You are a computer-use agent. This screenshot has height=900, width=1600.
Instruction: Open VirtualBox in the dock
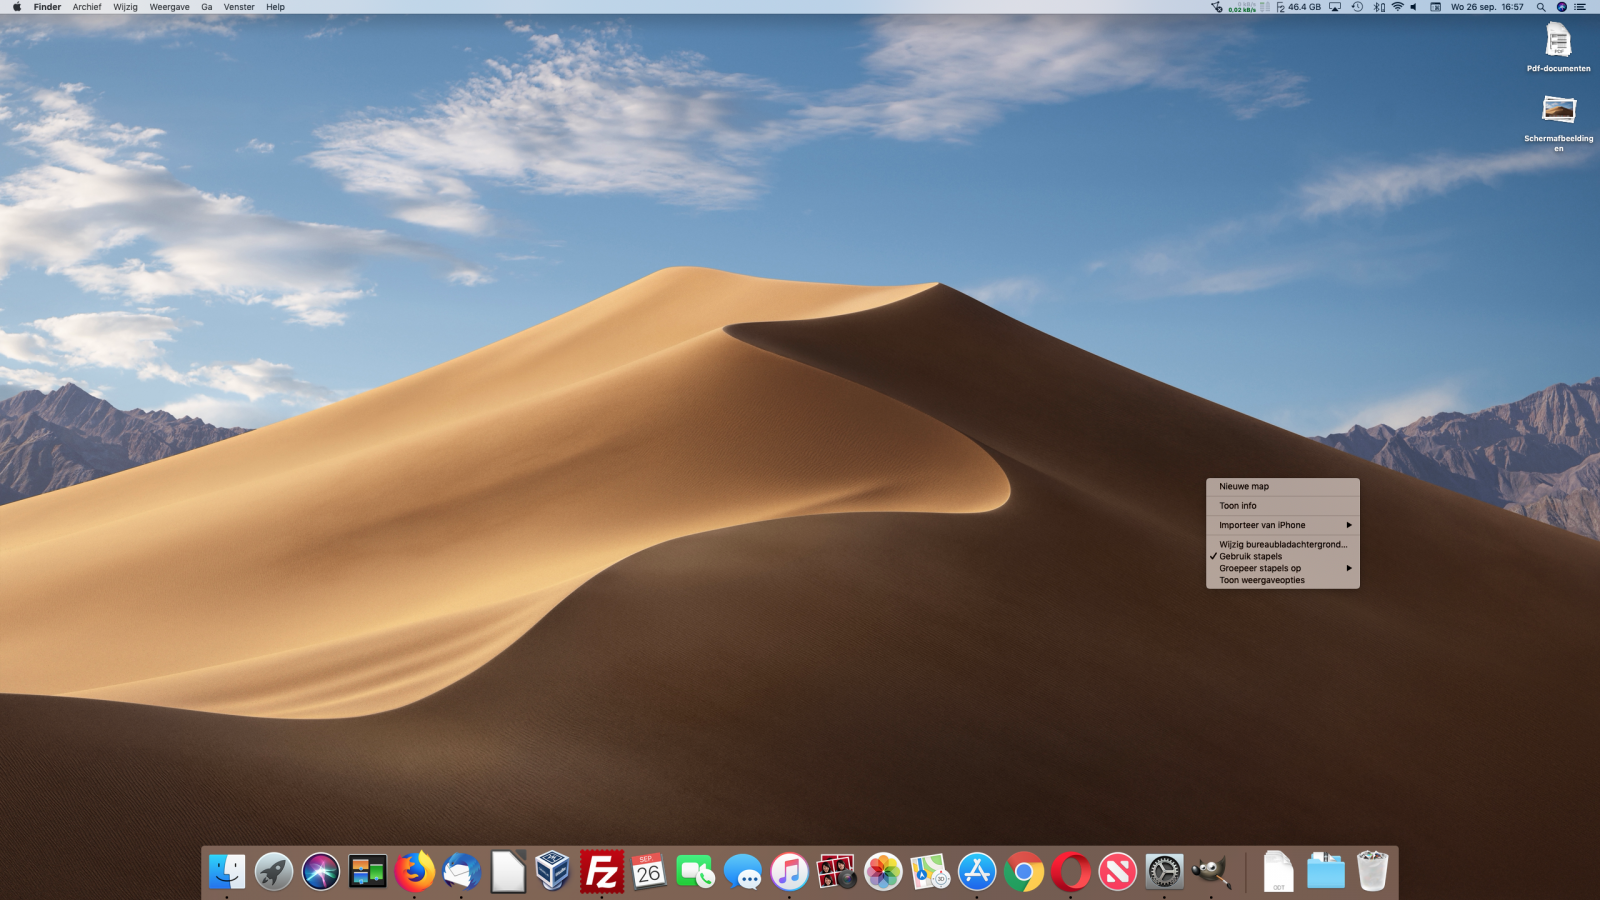click(x=553, y=872)
